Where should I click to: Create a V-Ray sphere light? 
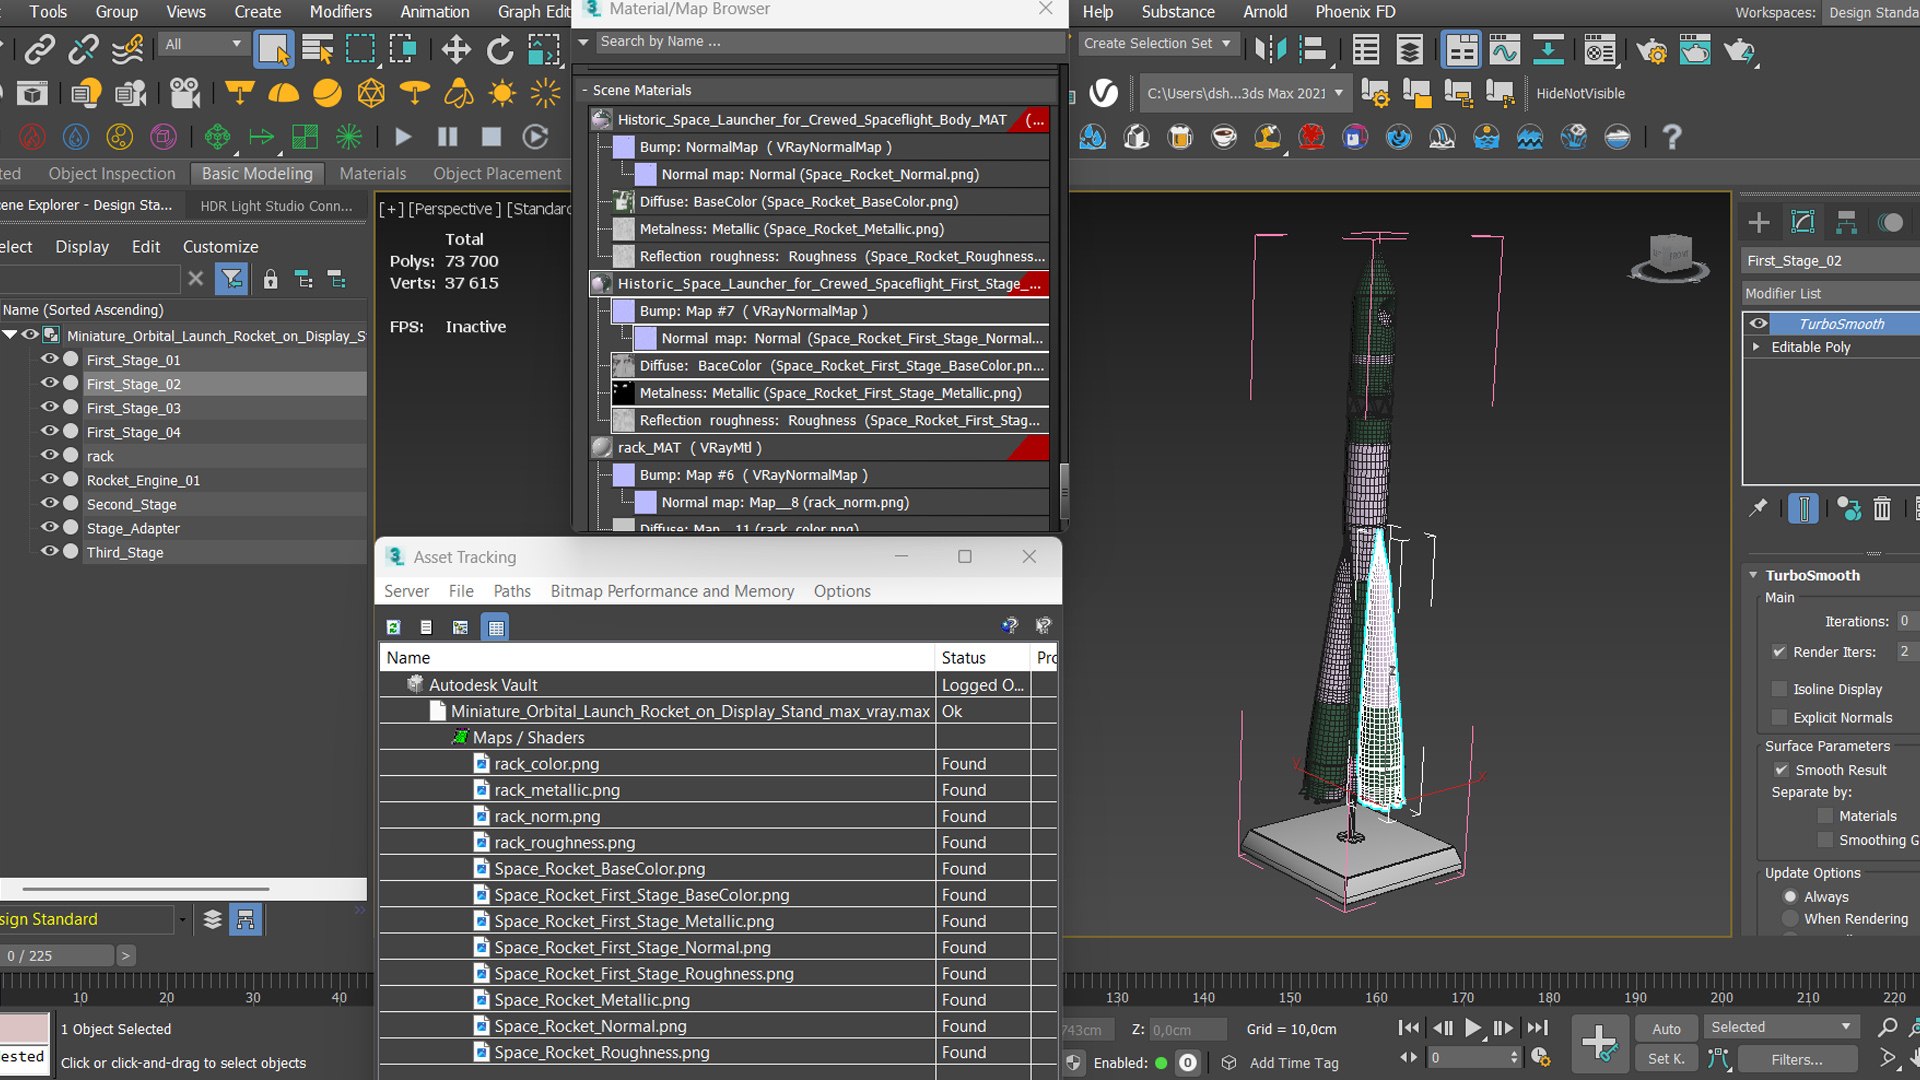click(x=327, y=93)
